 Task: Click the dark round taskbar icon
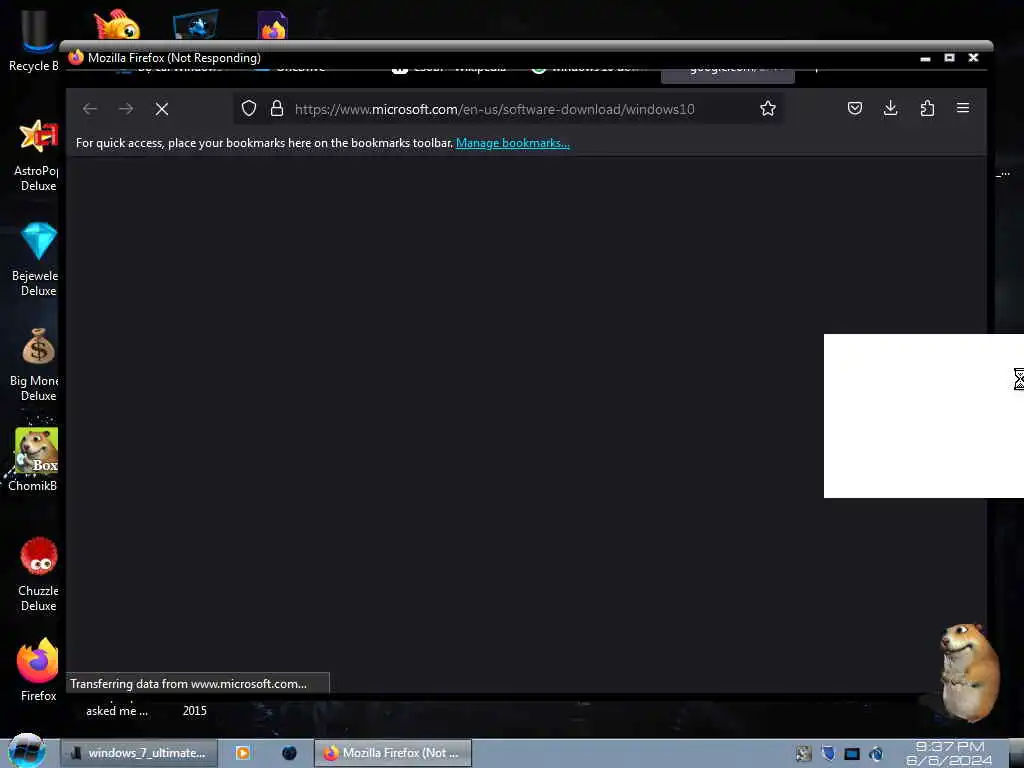[289, 753]
